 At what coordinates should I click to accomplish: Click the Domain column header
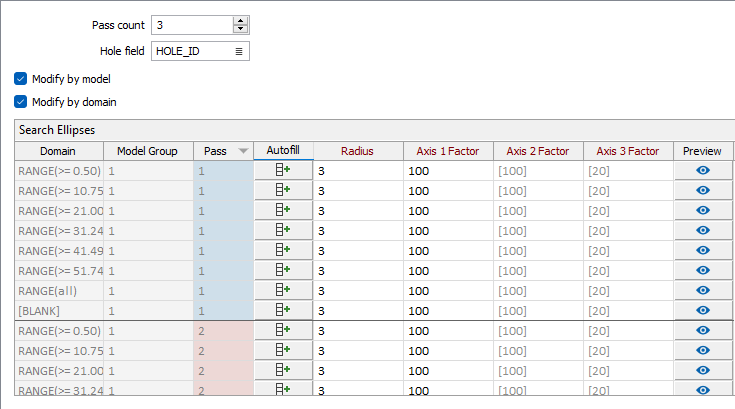[x=59, y=151]
